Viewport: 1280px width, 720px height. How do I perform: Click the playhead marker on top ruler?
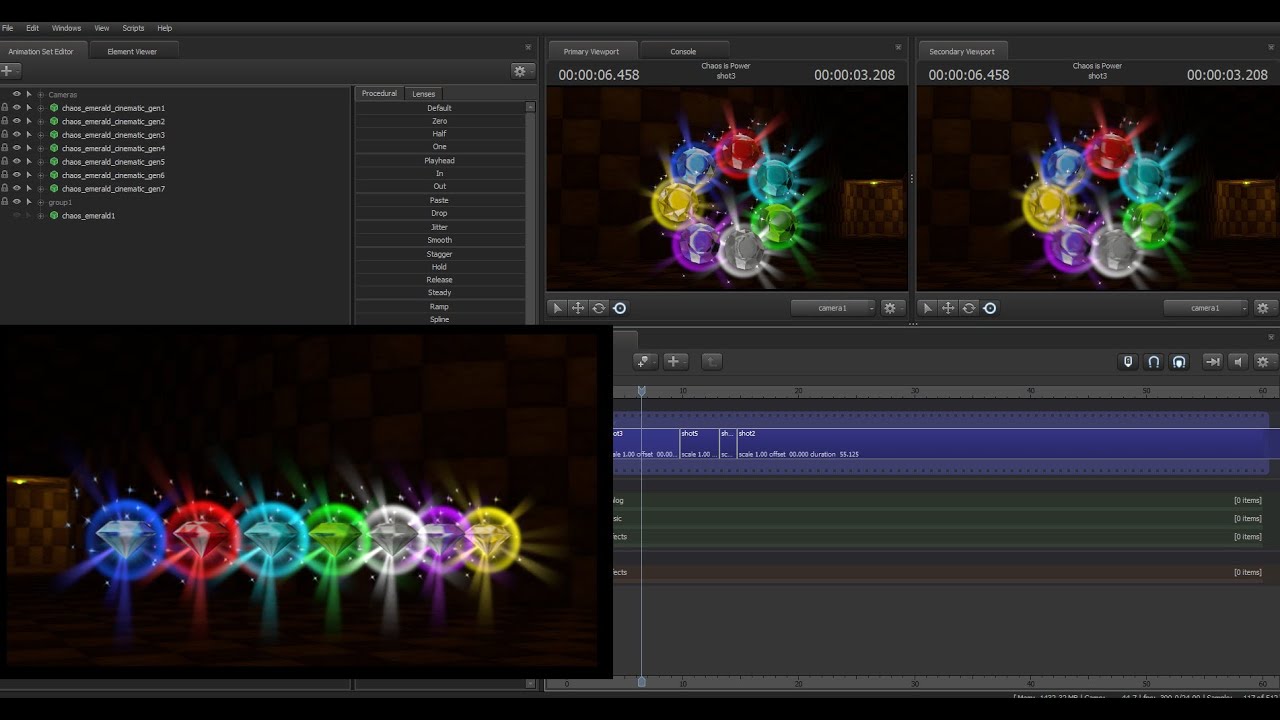point(642,391)
